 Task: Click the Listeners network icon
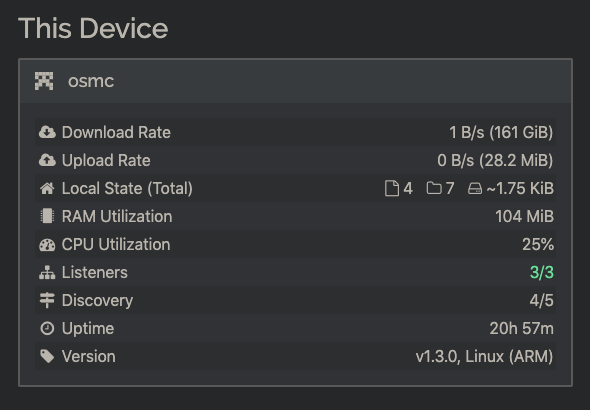47,272
